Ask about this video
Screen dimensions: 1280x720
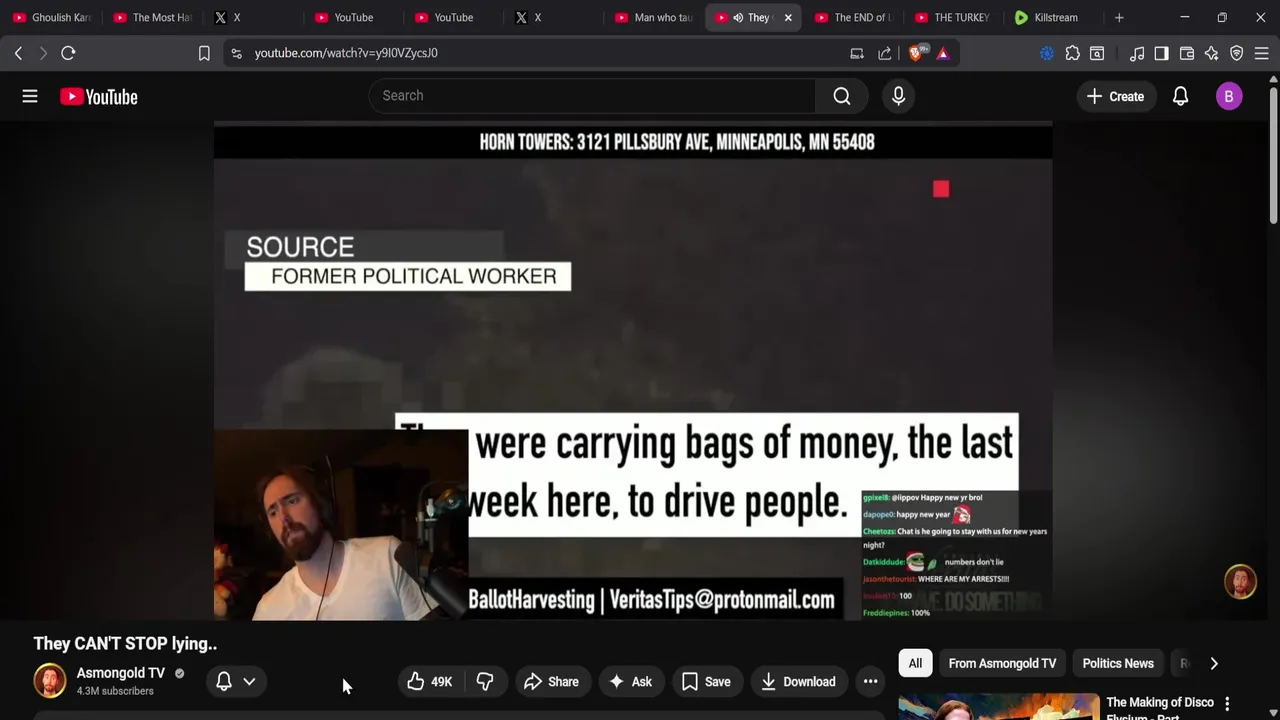click(630, 681)
